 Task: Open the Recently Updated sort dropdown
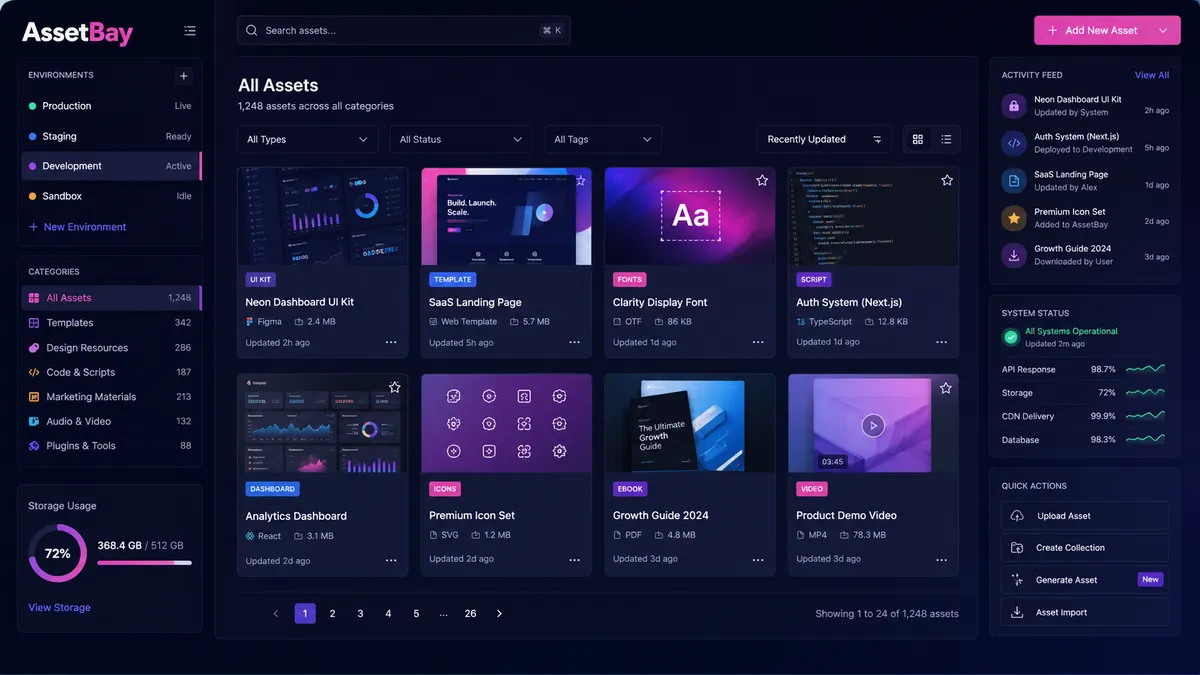coord(824,139)
